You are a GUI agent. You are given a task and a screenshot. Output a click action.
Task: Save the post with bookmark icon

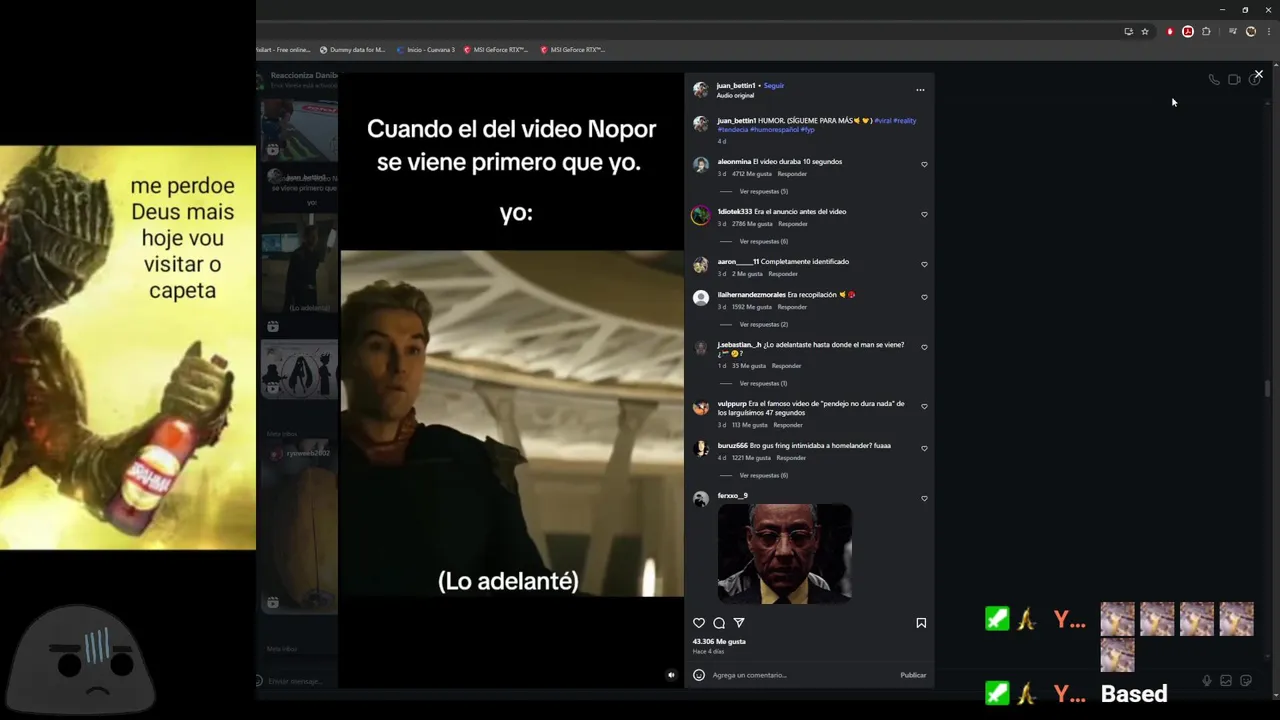[921, 623]
